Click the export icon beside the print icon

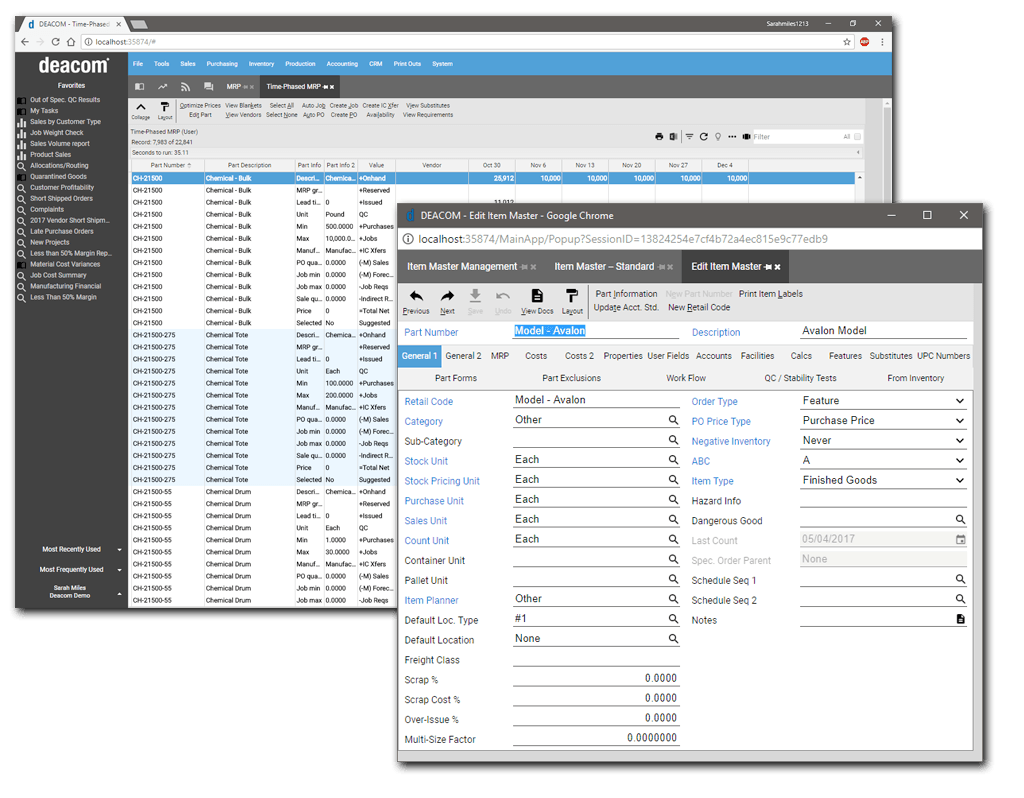673,136
